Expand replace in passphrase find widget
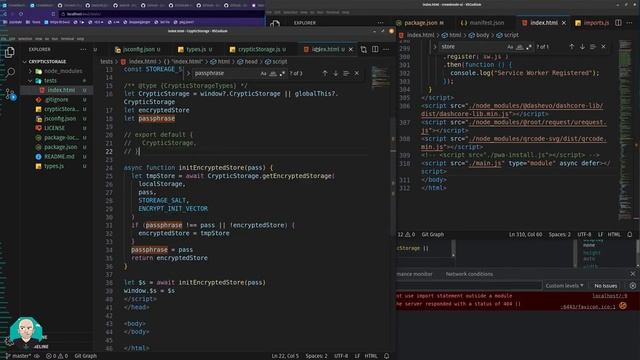Viewport: 640px width, 360px height. (x=188, y=73)
